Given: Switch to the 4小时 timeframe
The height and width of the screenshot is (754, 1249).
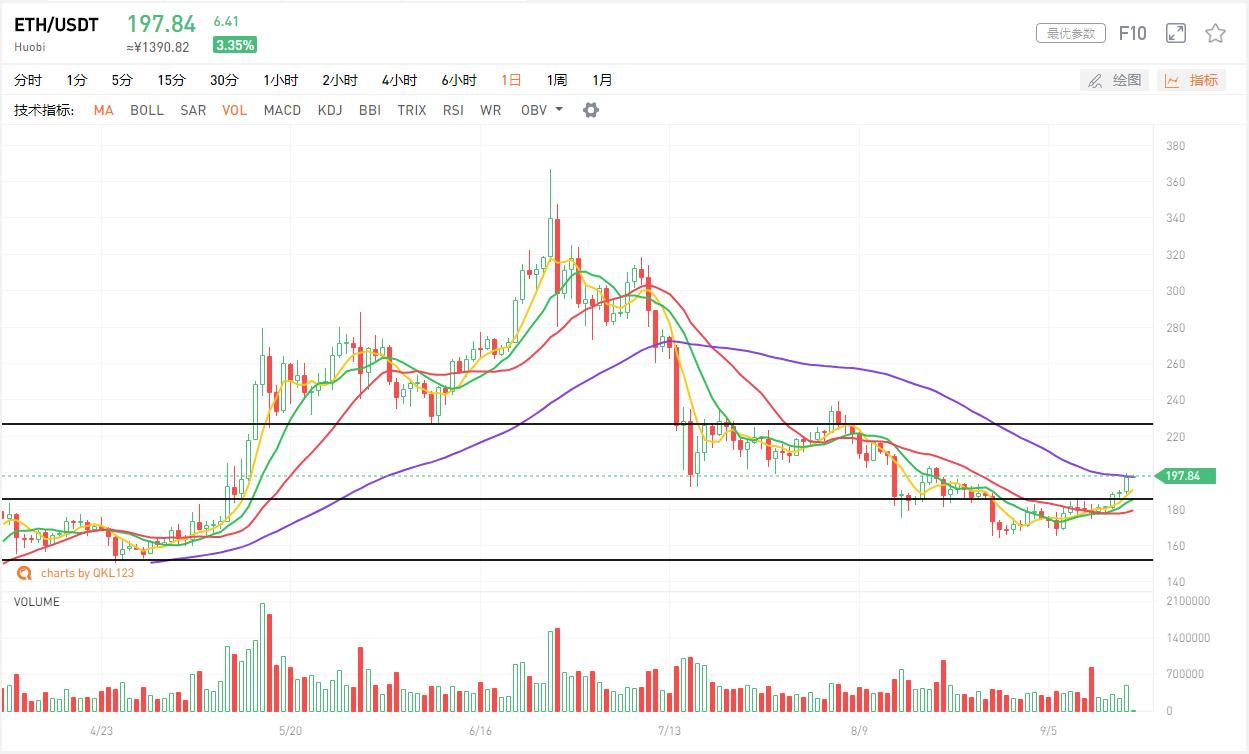Looking at the screenshot, I should 400,80.
